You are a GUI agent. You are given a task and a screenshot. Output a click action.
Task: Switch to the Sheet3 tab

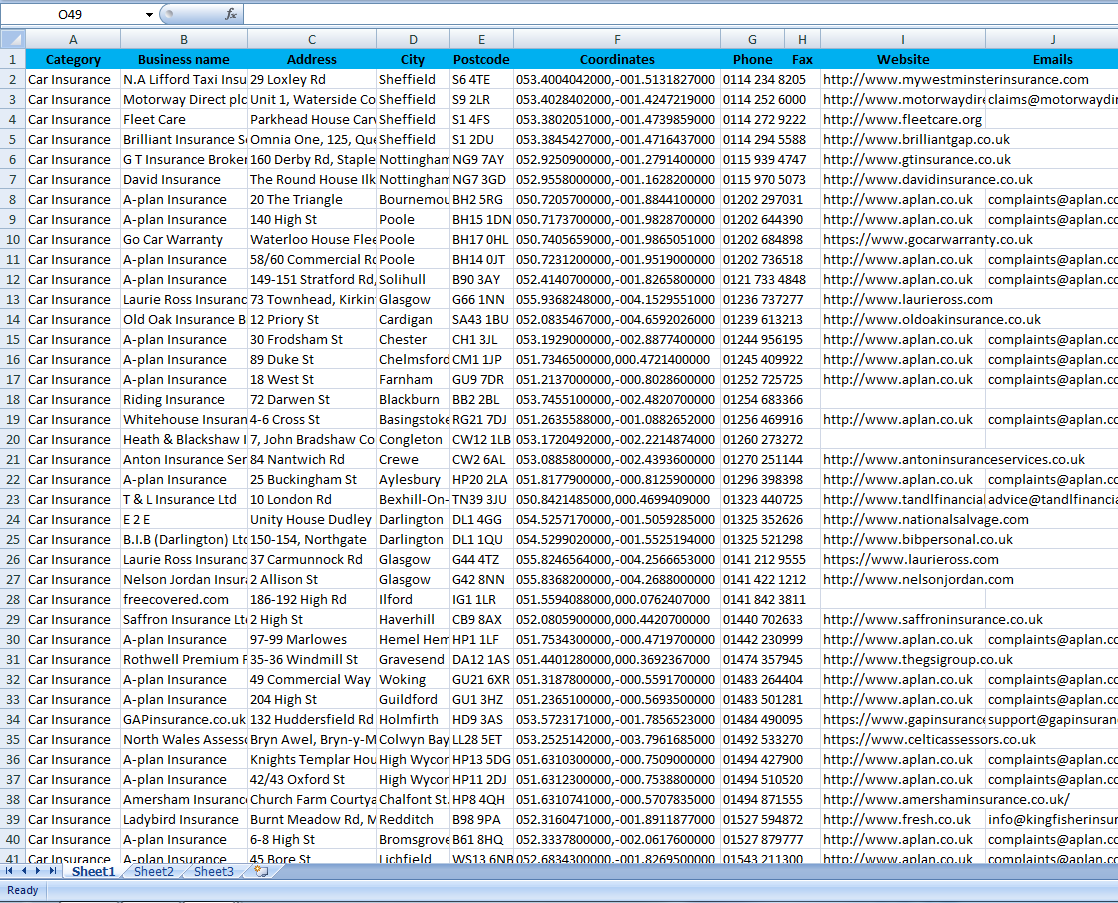pos(213,872)
